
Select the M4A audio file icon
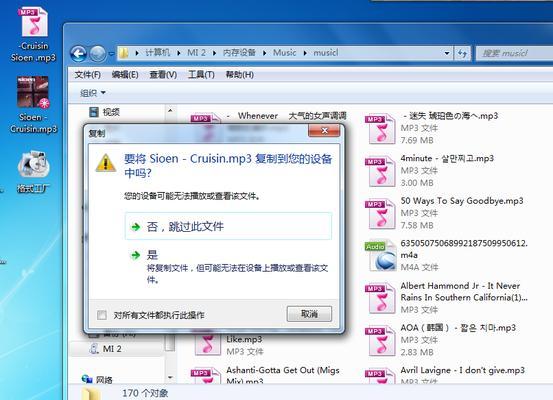click(x=381, y=255)
